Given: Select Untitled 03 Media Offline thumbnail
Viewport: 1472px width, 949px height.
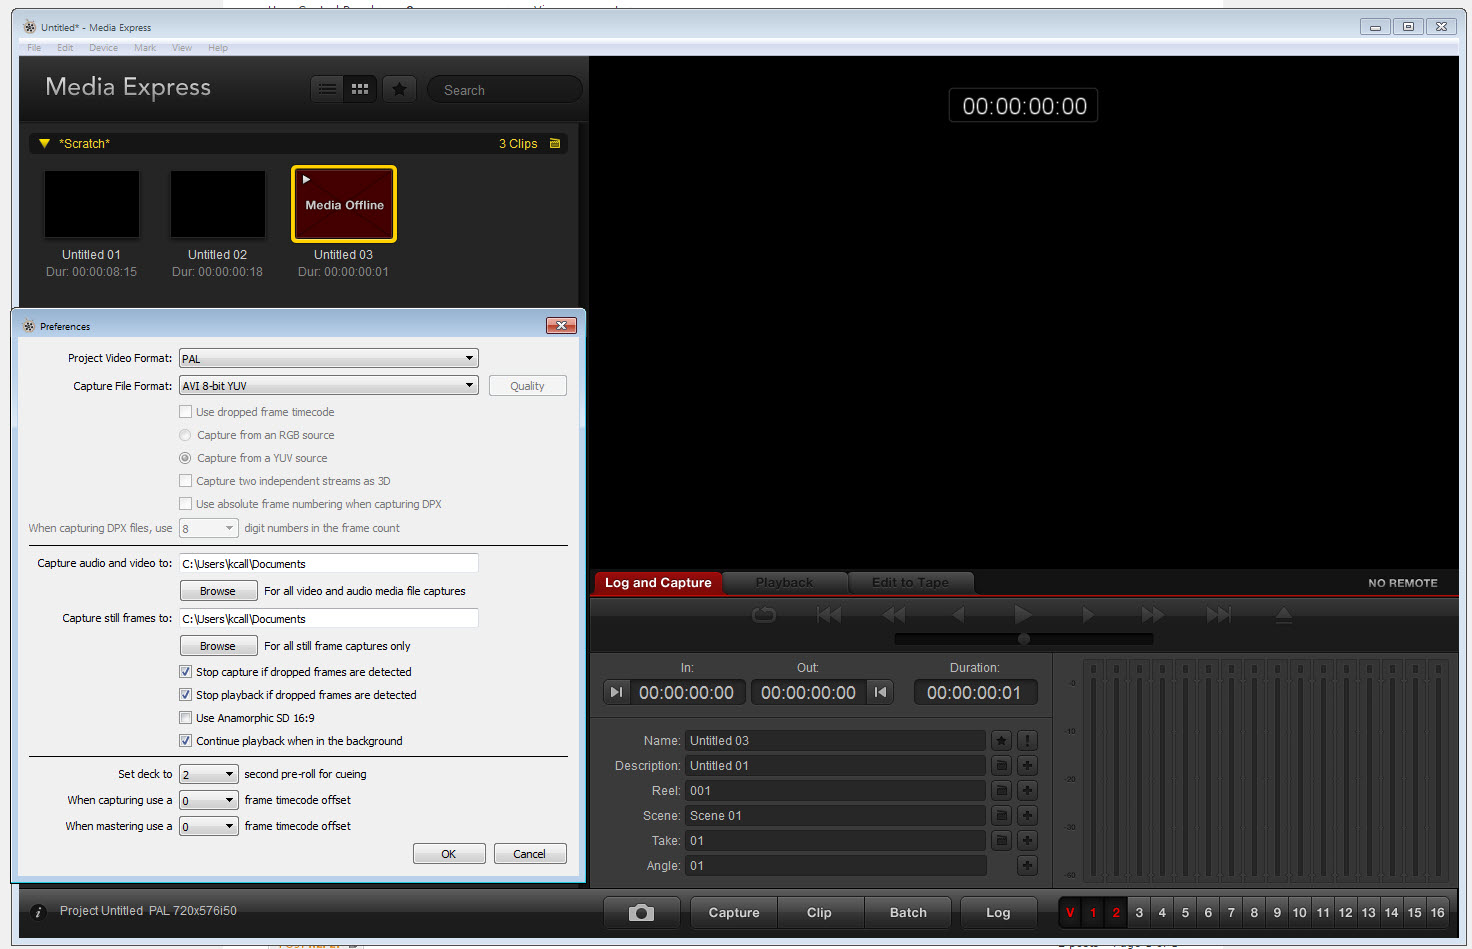Looking at the screenshot, I should pyautogui.click(x=344, y=204).
